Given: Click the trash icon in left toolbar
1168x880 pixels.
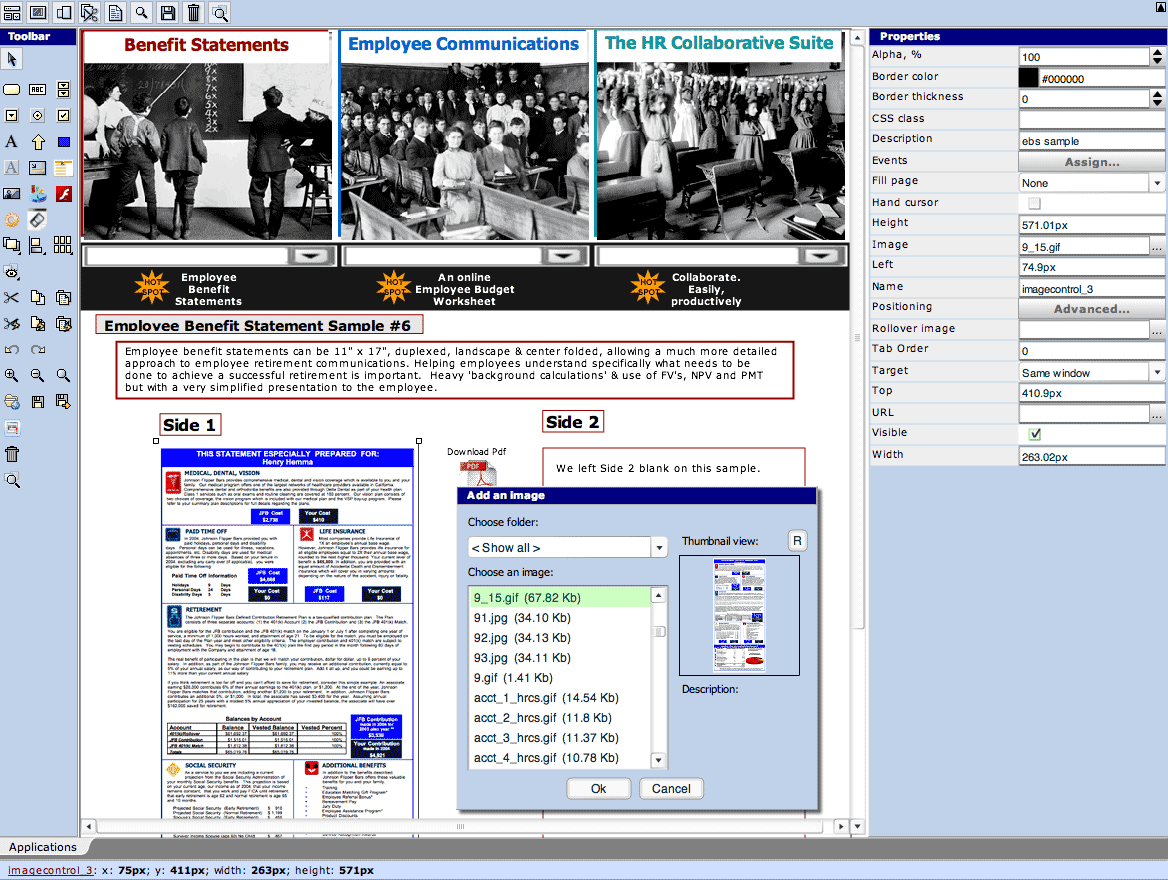Looking at the screenshot, I should tap(12, 454).
